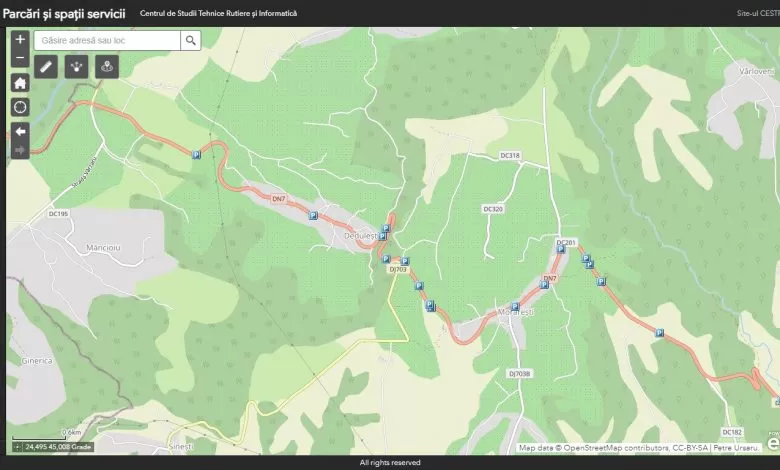Open the map pin location widget

(107, 67)
